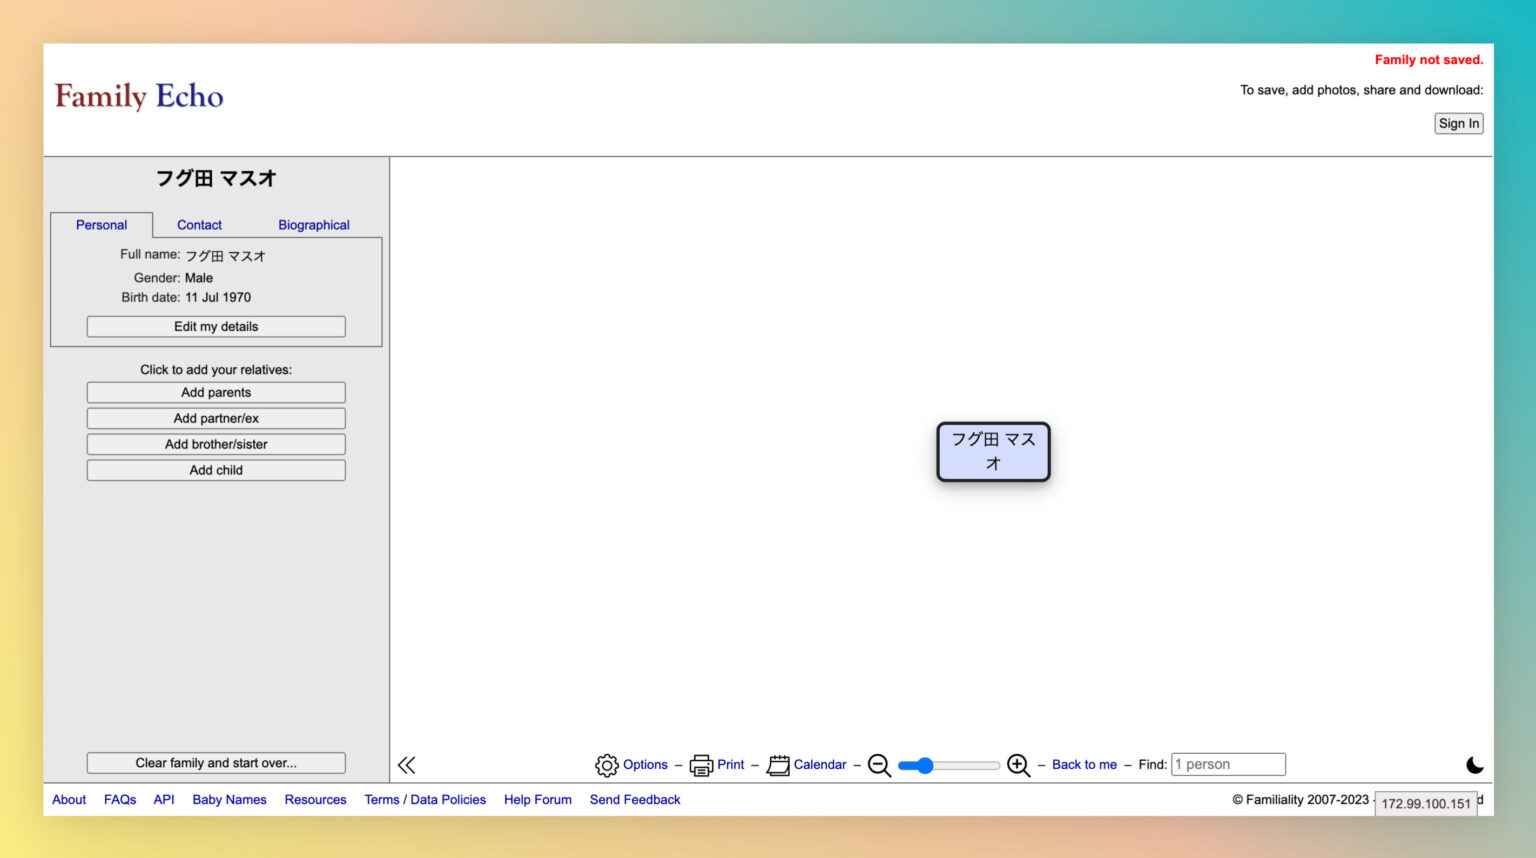Toggle dark mode with the moon icon
Screen dimensions: 1536x858
click(1475, 765)
